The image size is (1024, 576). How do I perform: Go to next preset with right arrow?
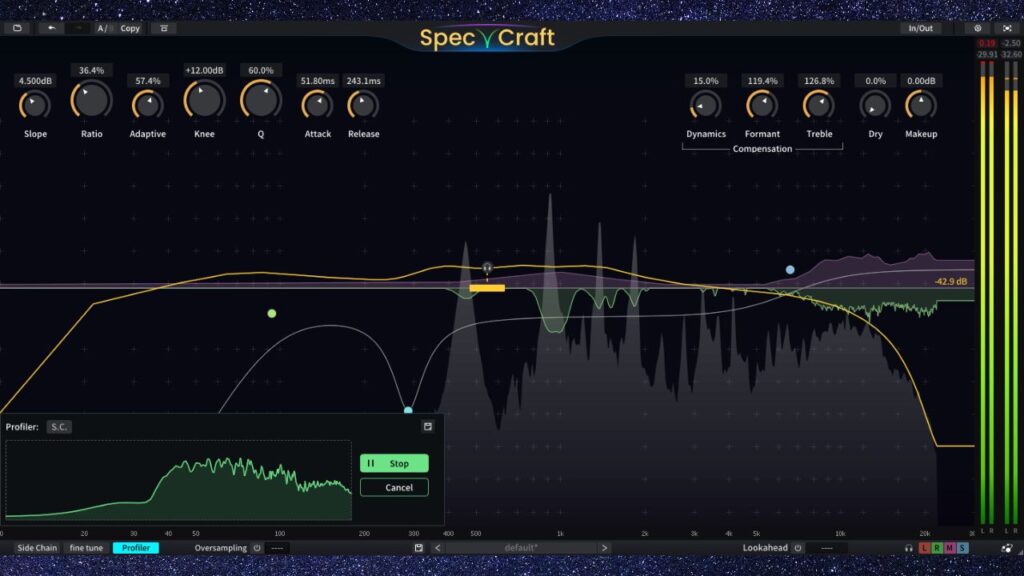pyautogui.click(x=604, y=548)
